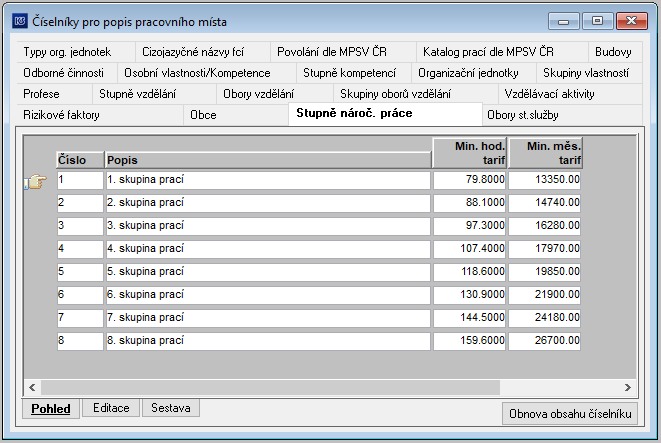Select '7. skupina prací' cell
661x443 pixels.
(x=268, y=318)
